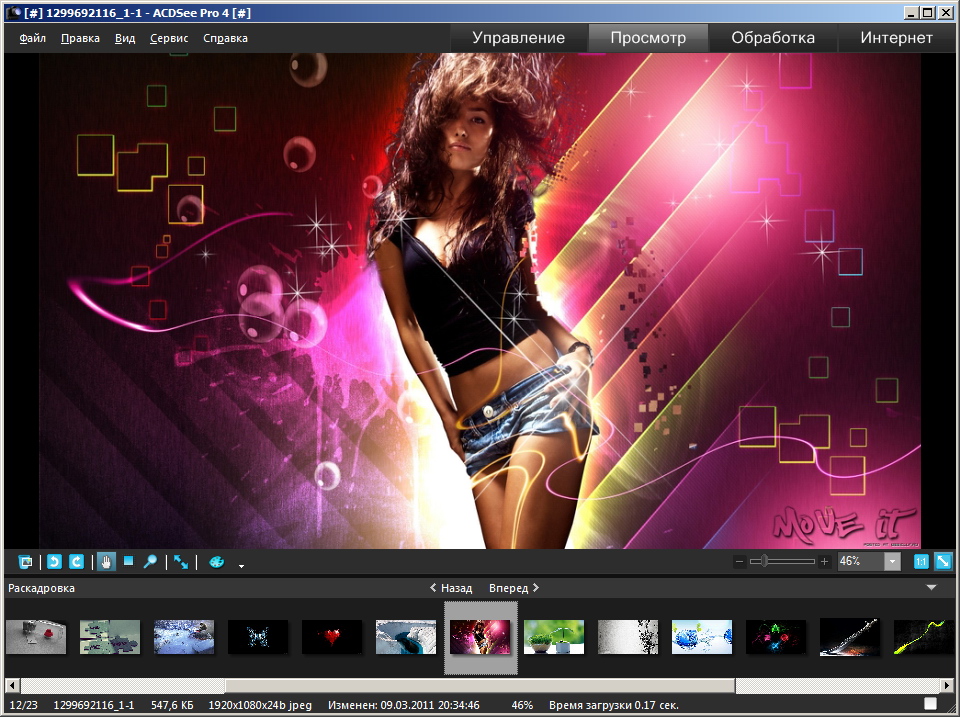Click the rotate left icon in toolbar
Viewport: 960px width, 717px height.
click(54, 562)
